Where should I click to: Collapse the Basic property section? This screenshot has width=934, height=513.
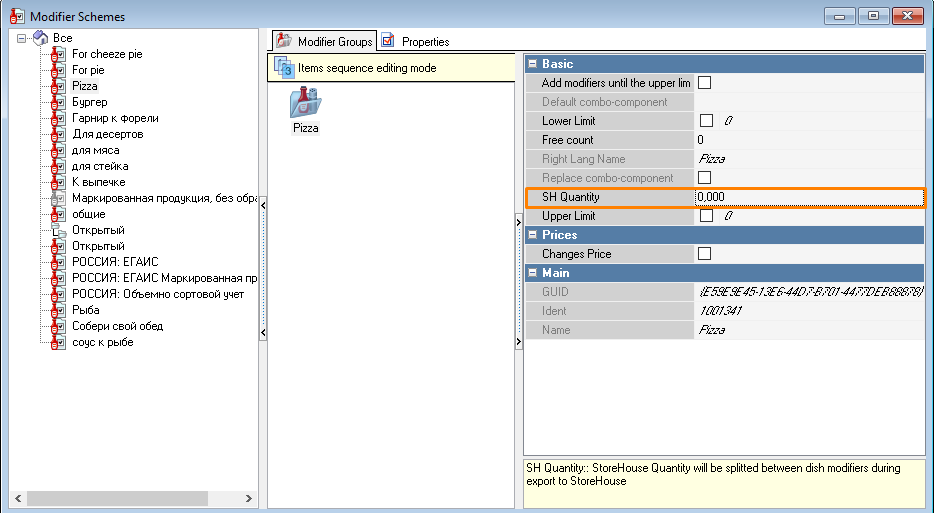532,64
